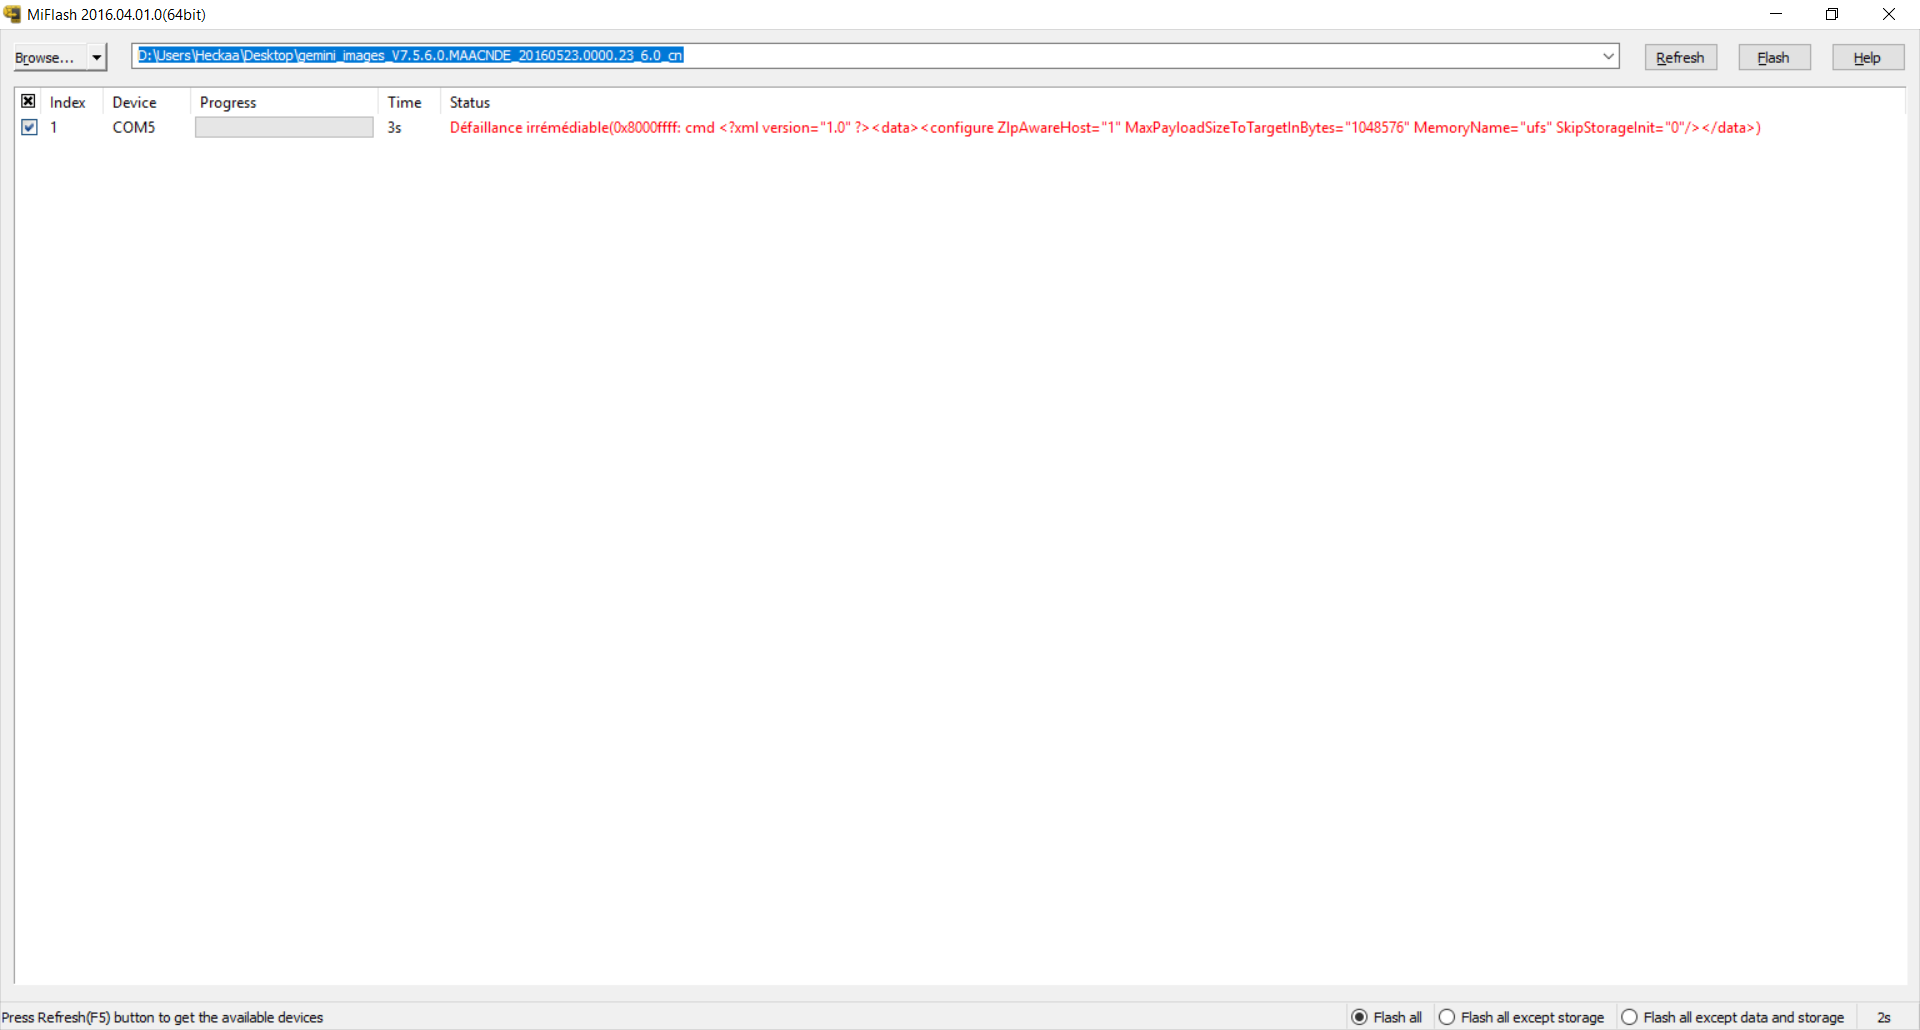Minimize the MiFlash window
The image size is (1920, 1030).
tap(1776, 14)
